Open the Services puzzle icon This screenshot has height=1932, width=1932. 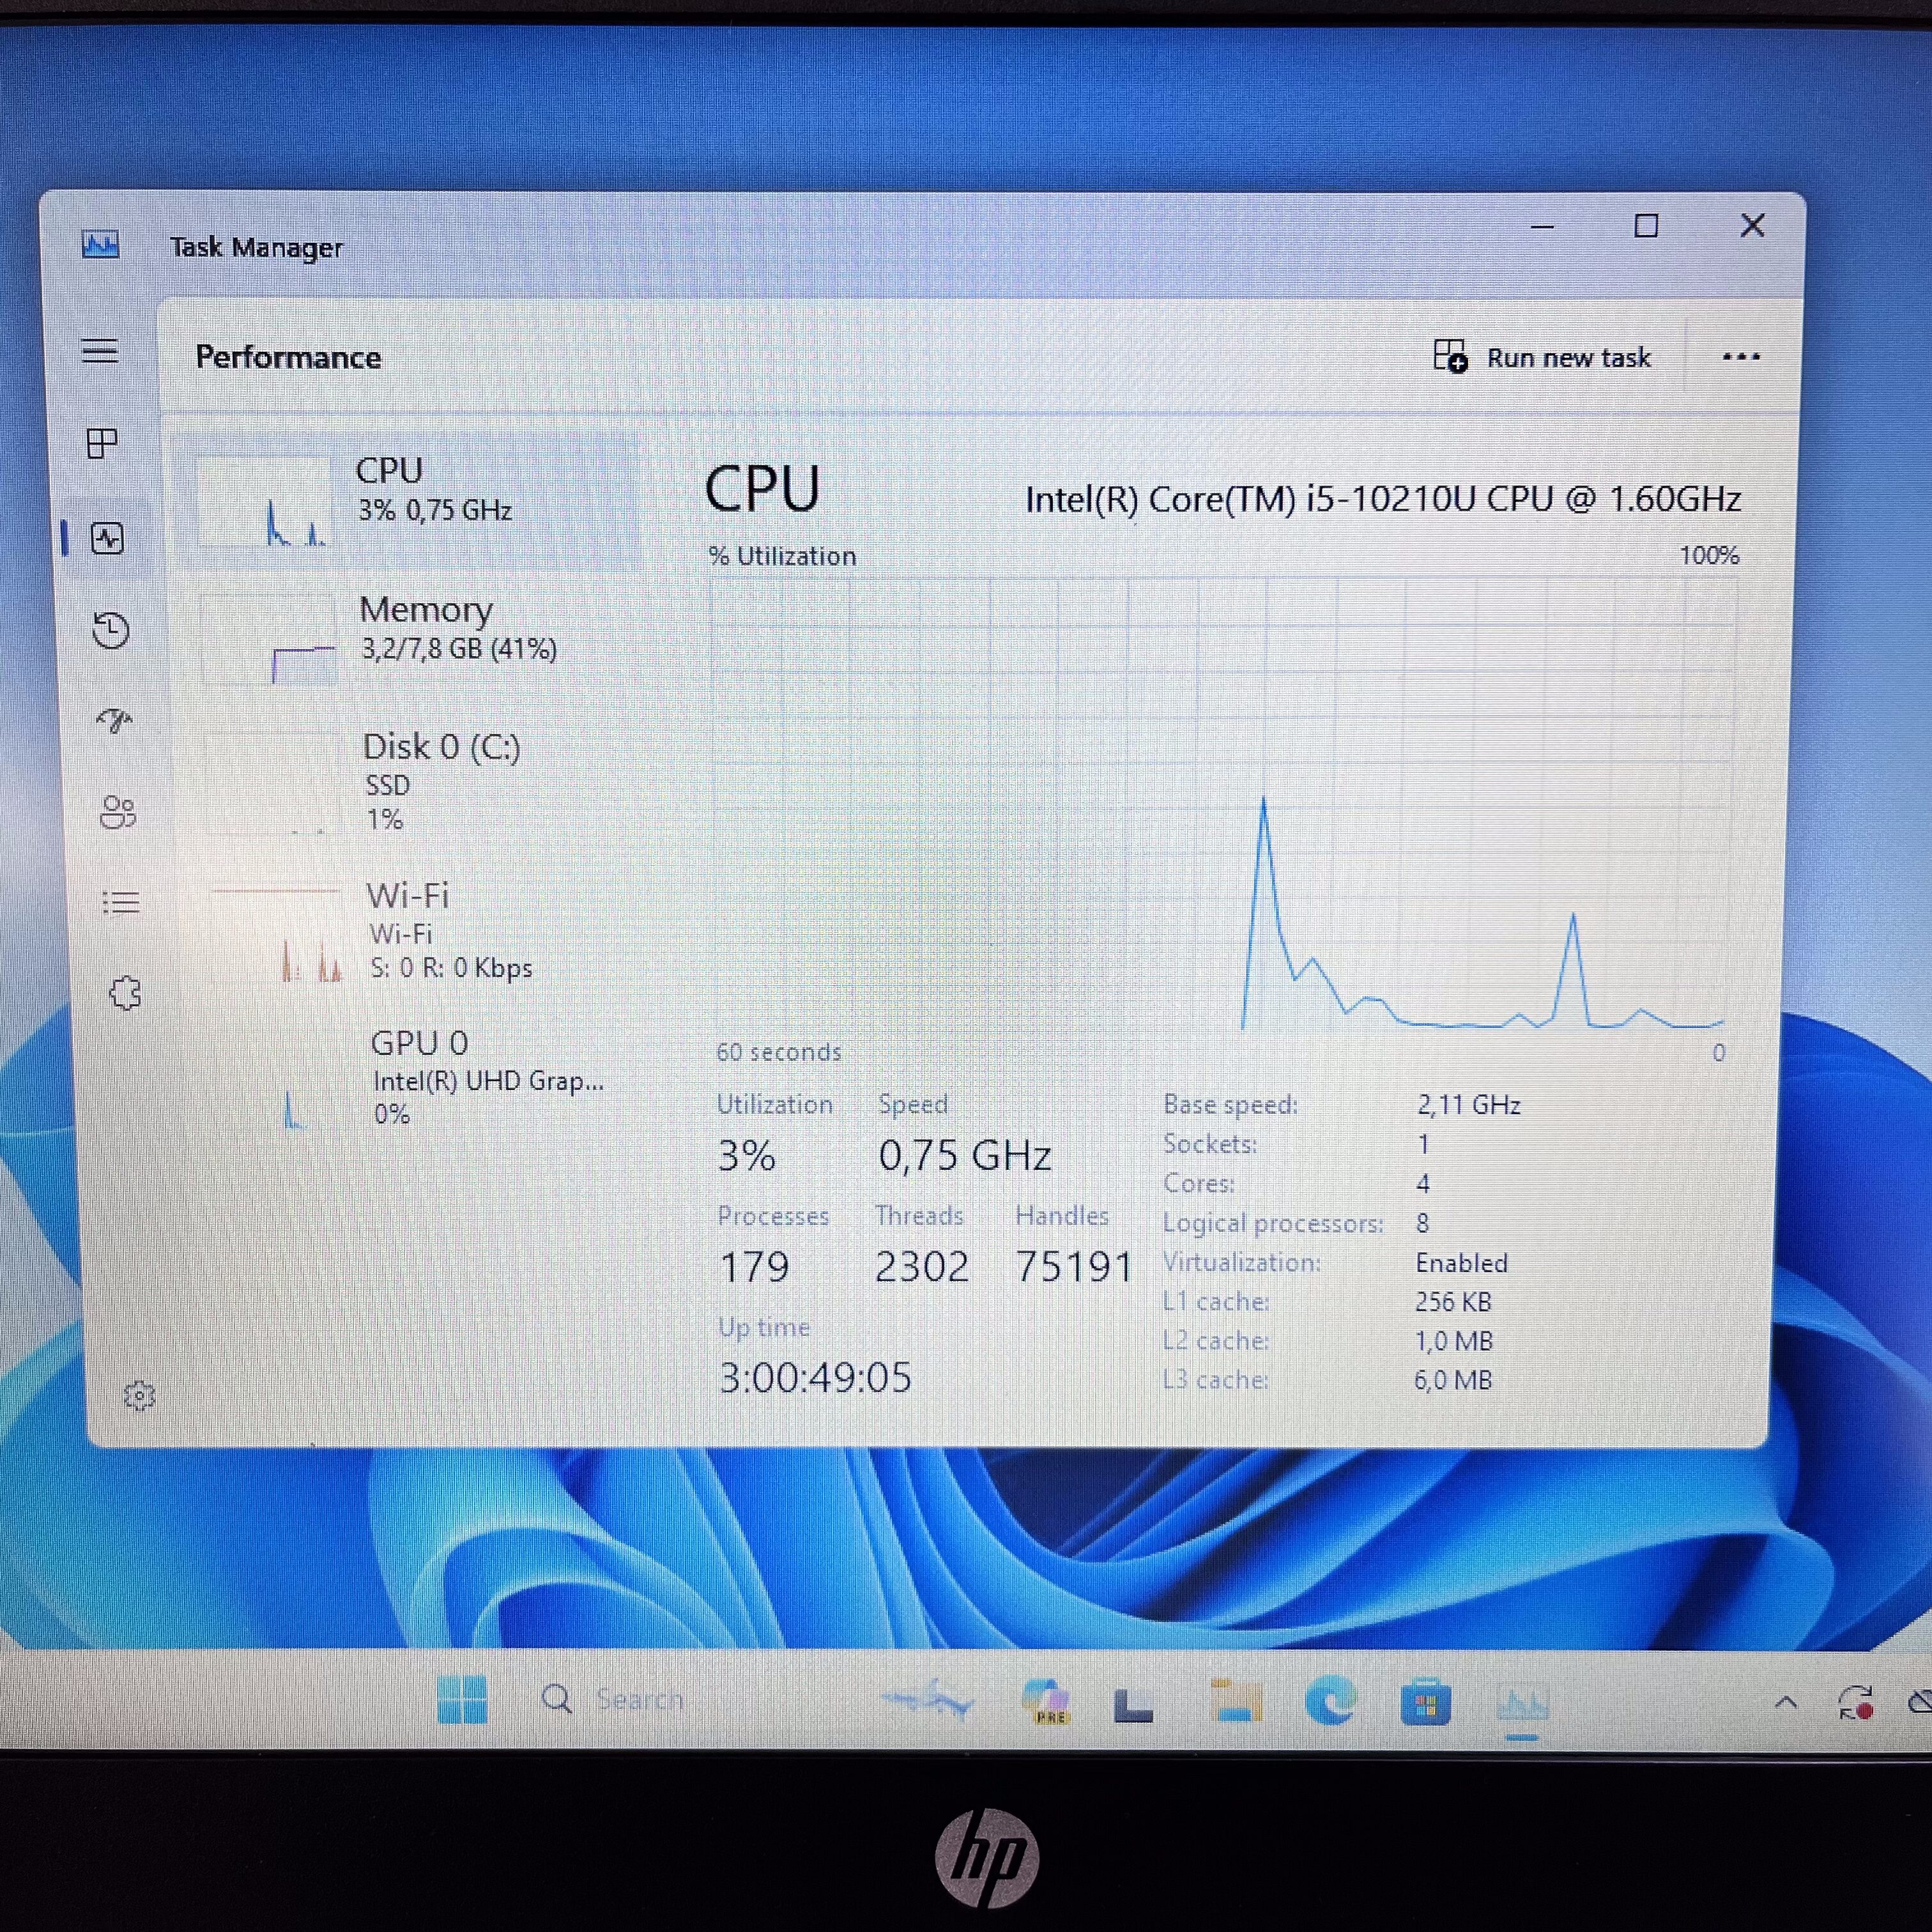[x=125, y=993]
